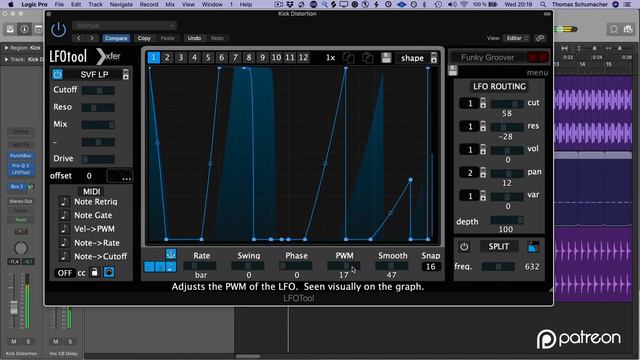
Task: Adjust the depth slider
Action: pyautogui.click(x=507, y=220)
